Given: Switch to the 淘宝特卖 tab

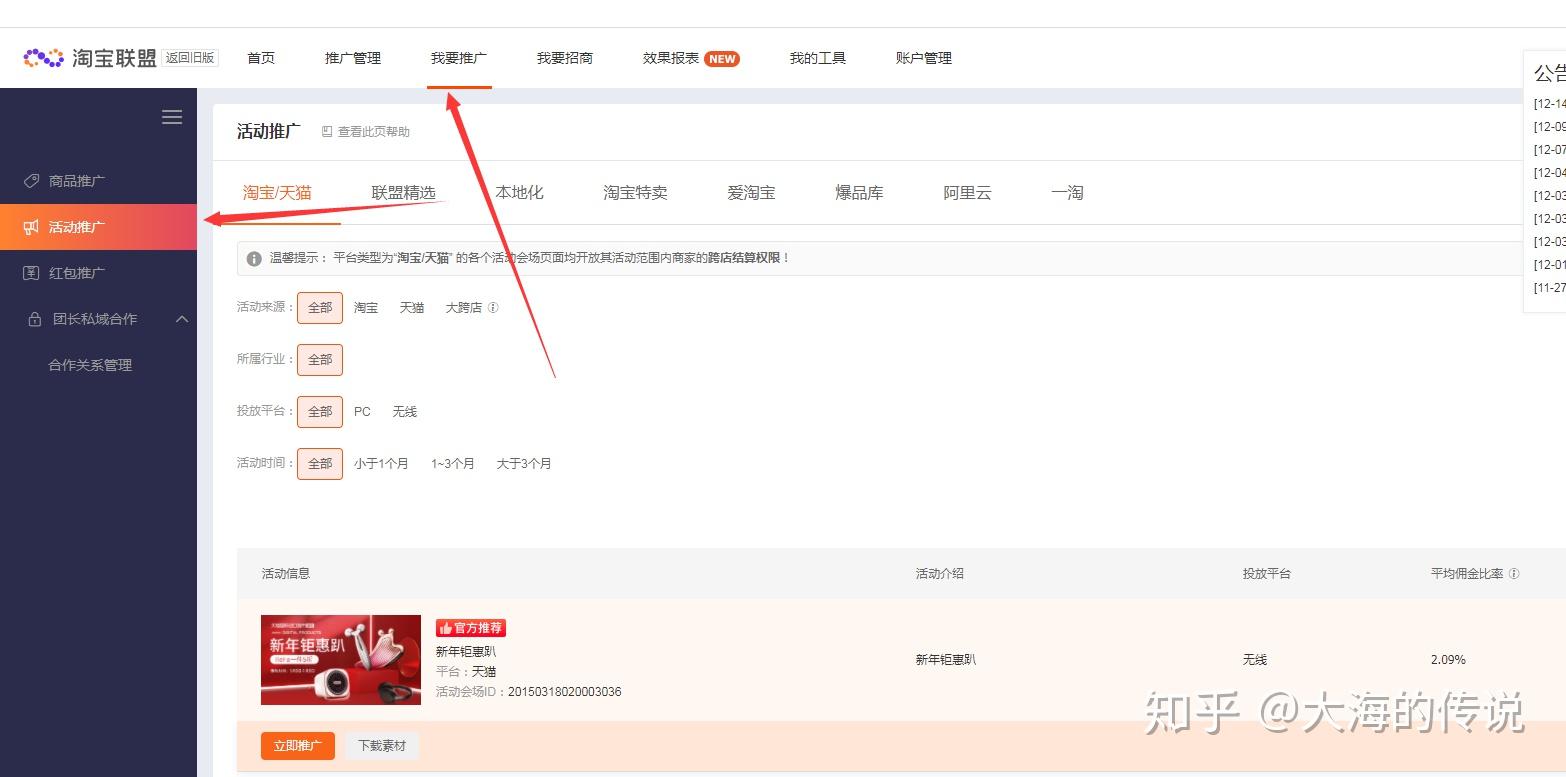Looking at the screenshot, I should click(635, 193).
